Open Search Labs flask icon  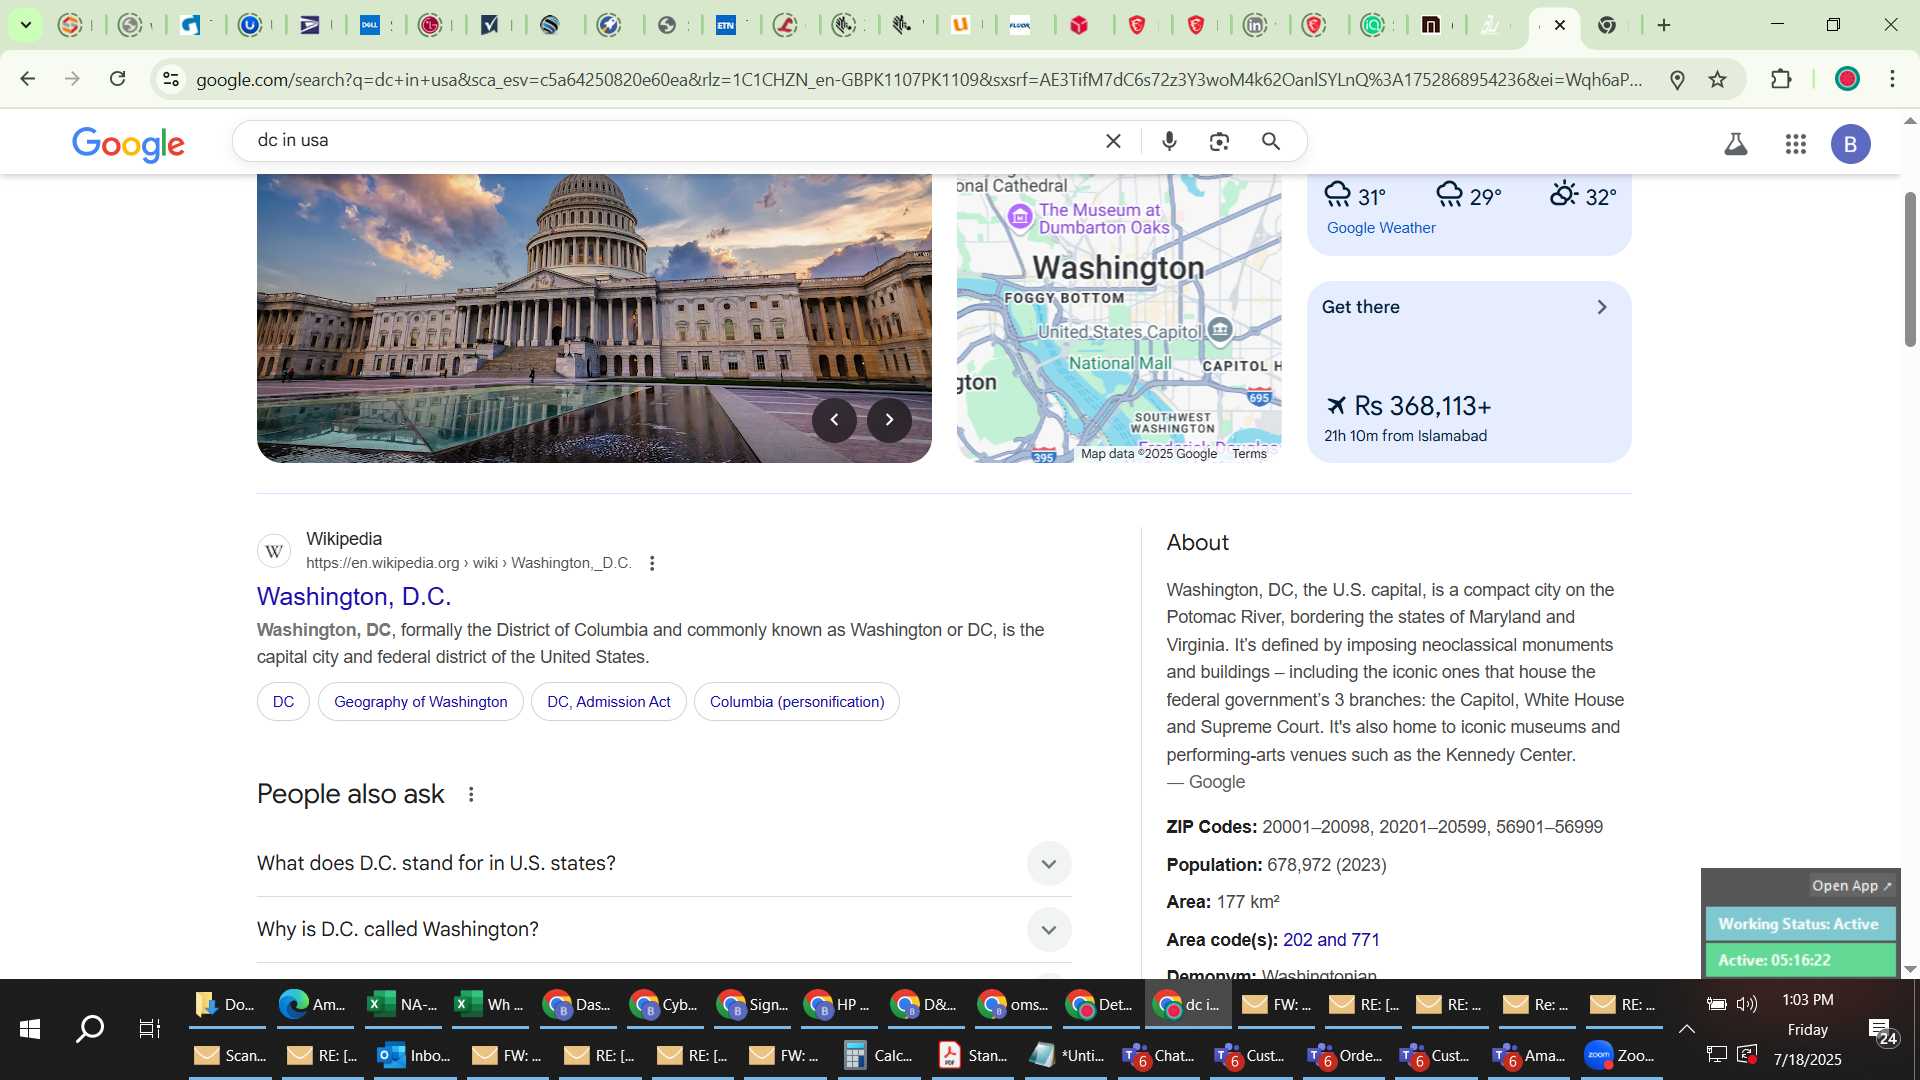click(x=1736, y=144)
